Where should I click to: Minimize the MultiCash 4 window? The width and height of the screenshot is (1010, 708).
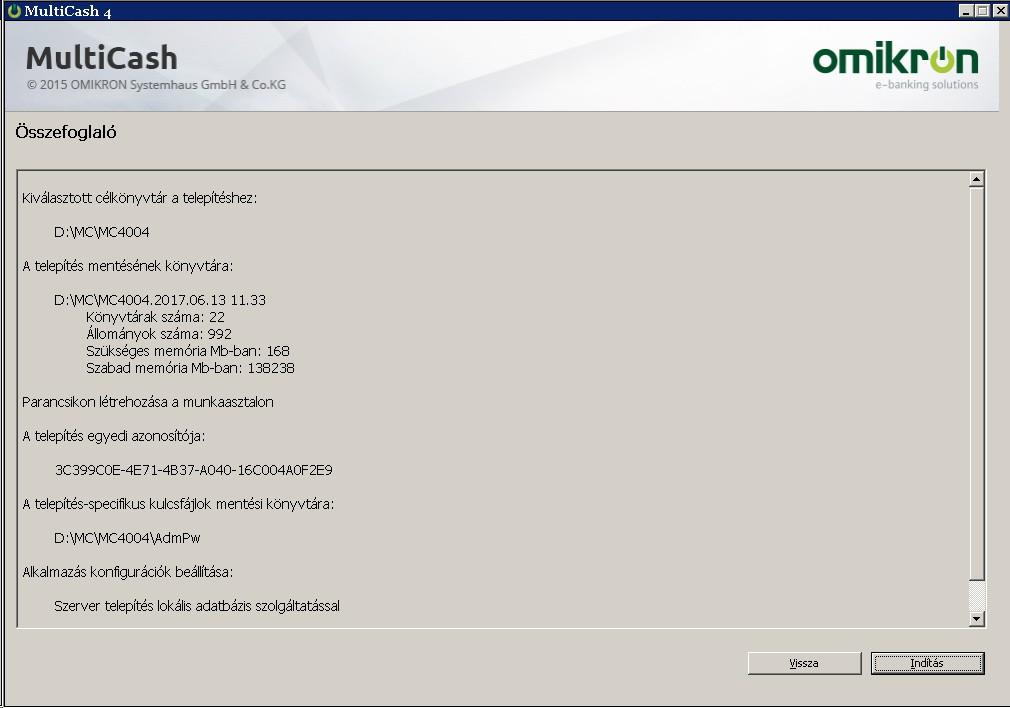[966, 11]
